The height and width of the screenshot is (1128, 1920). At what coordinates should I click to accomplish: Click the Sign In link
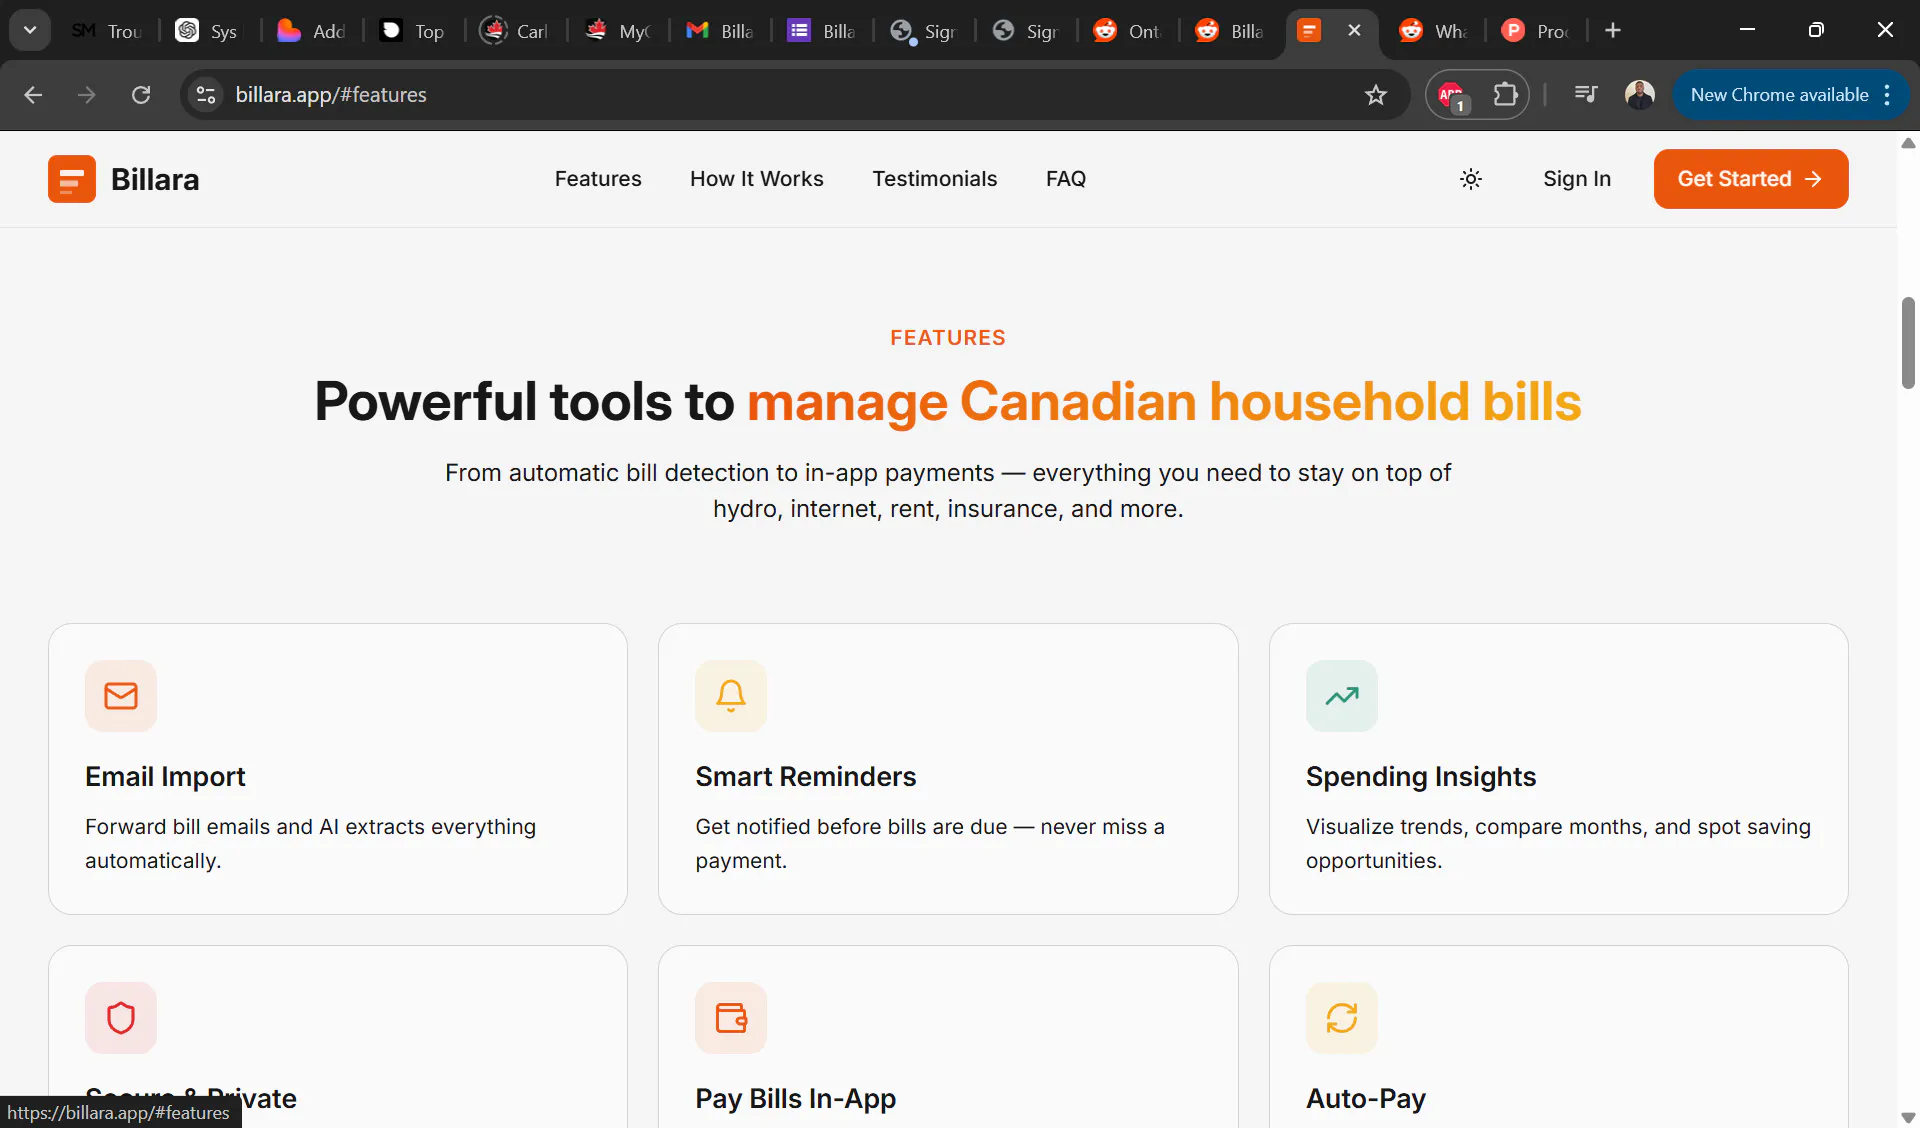pyautogui.click(x=1577, y=179)
